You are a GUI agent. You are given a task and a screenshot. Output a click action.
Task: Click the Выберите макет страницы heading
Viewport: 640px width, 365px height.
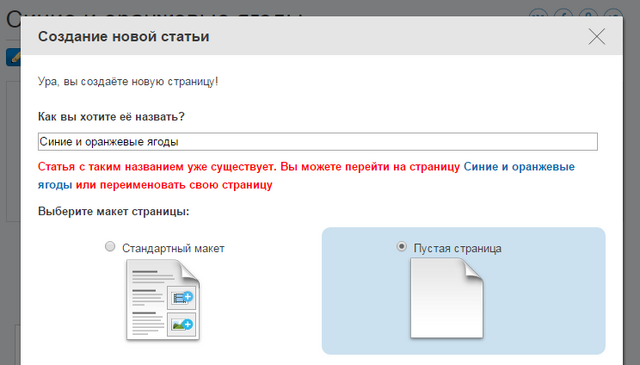[x=113, y=211]
